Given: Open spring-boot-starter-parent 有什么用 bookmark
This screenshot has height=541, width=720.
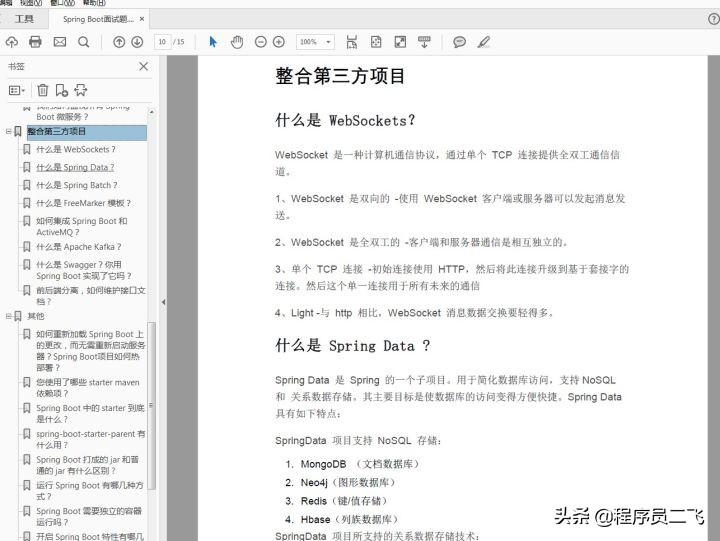Looking at the screenshot, I should (x=91, y=439).
